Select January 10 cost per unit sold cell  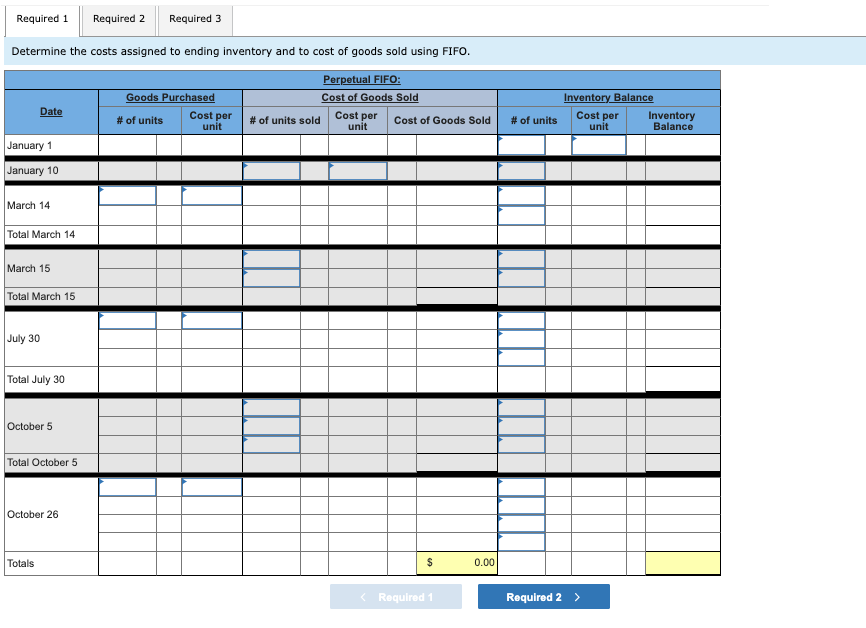click(357, 169)
